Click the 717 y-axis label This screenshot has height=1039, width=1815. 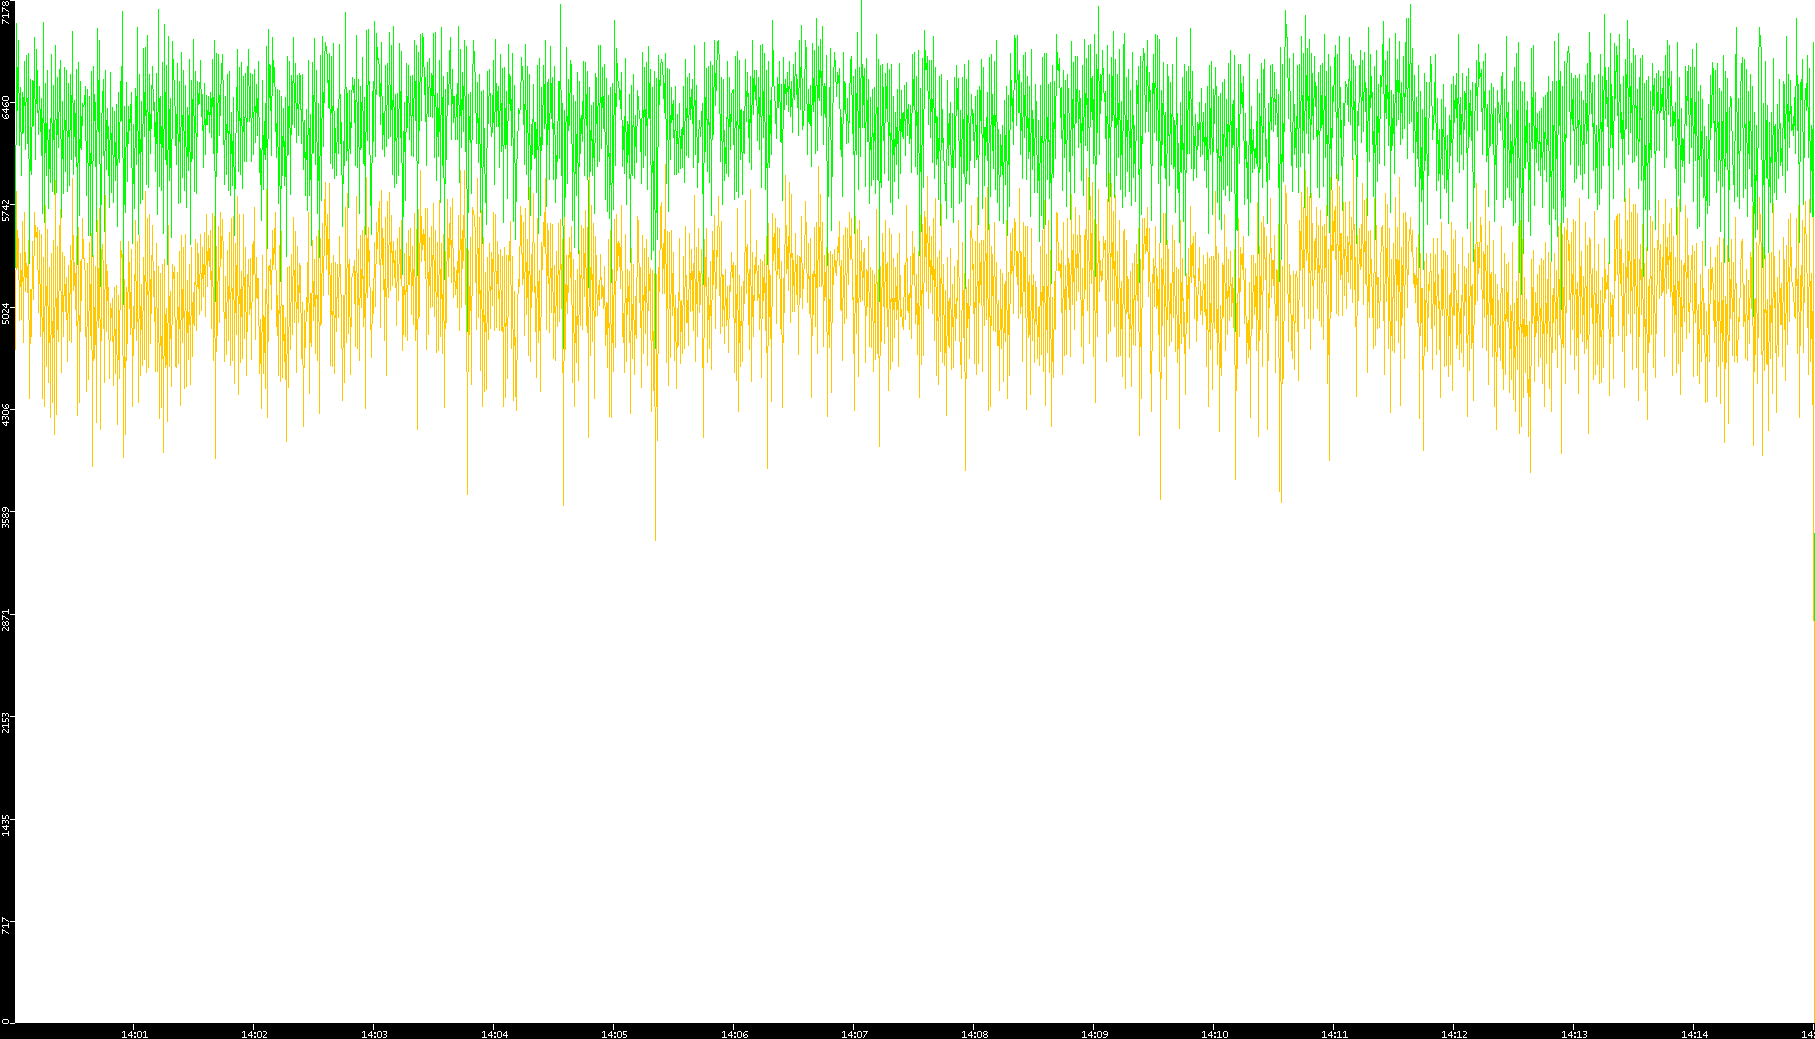(x=6, y=925)
